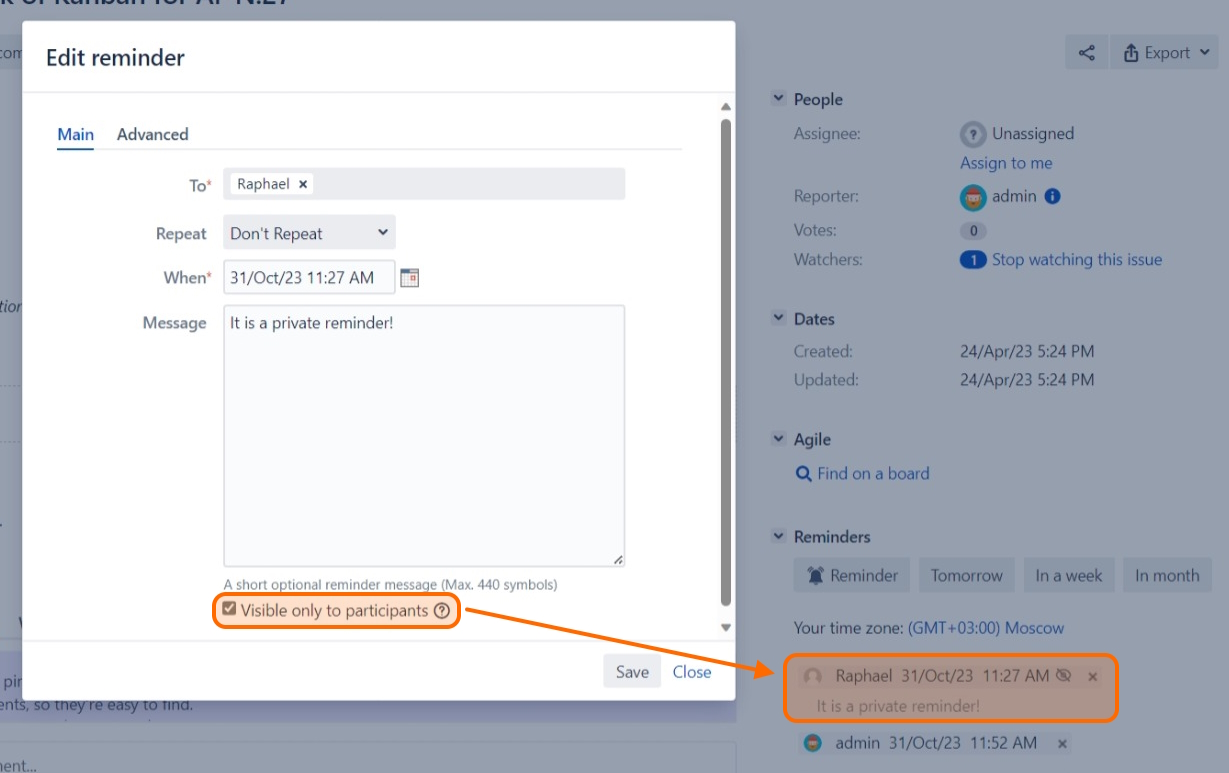
Task: Save the reminder
Action: [631, 672]
